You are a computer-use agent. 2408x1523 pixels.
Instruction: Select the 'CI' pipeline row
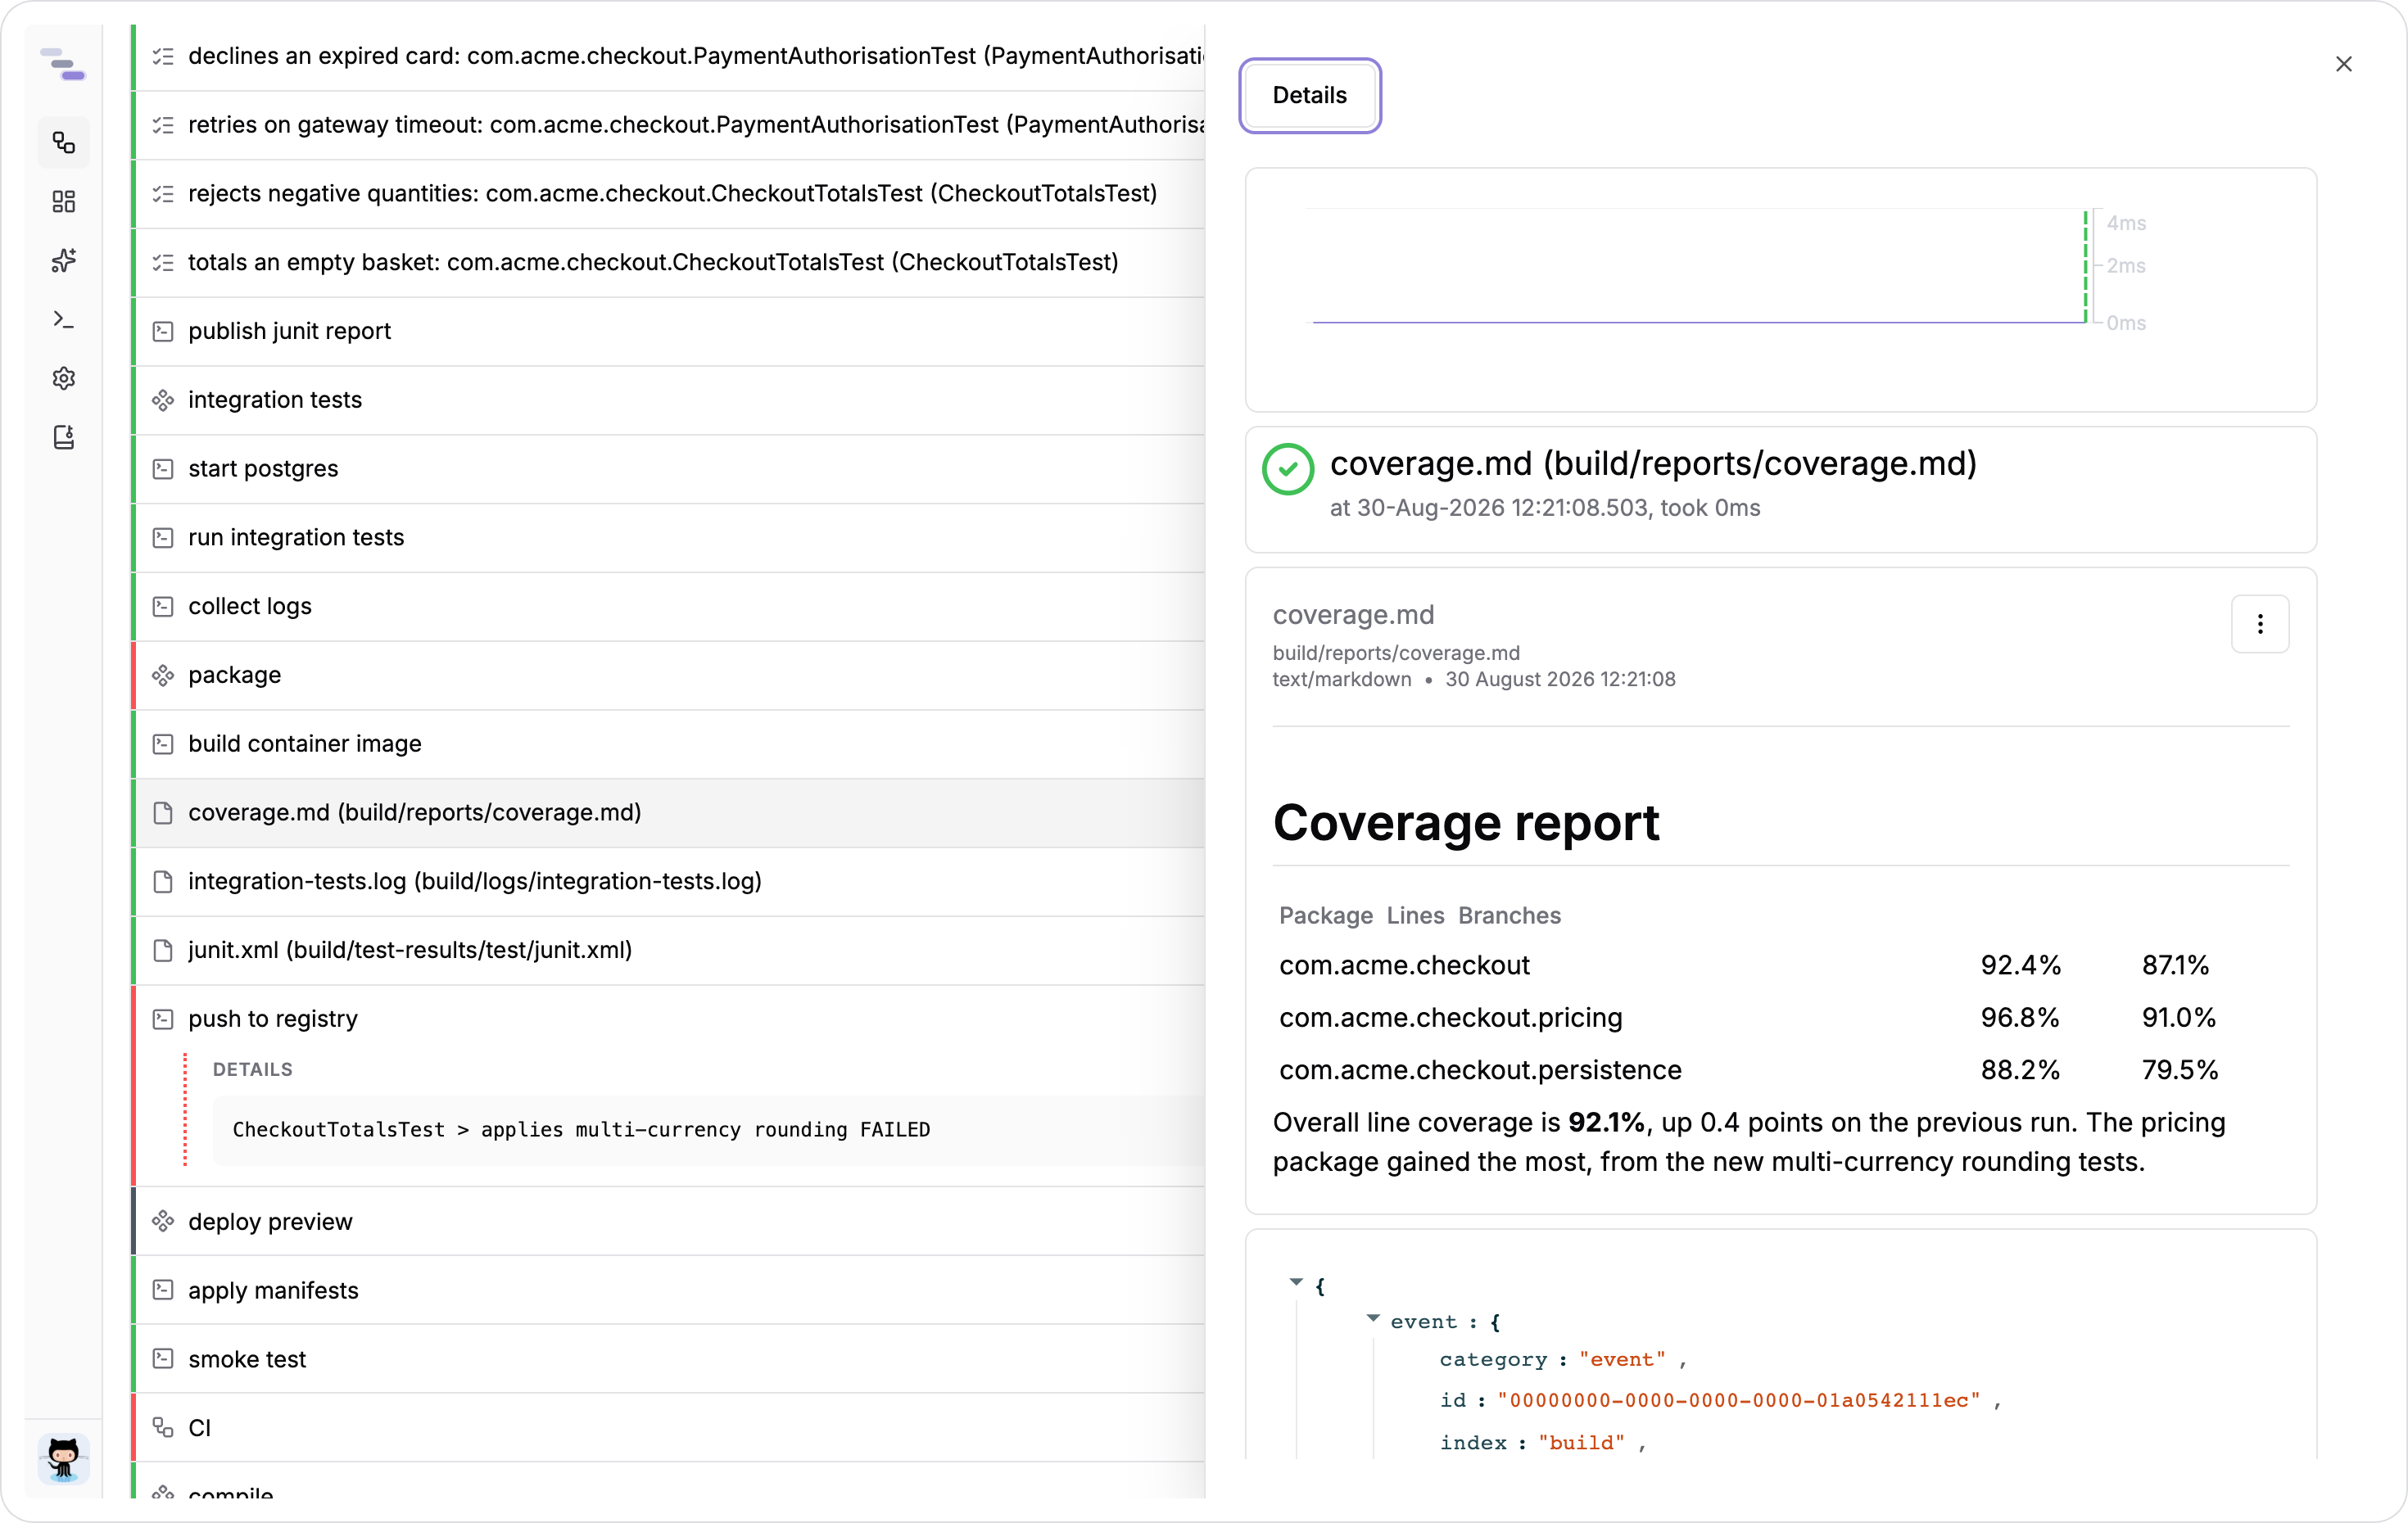669,1429
